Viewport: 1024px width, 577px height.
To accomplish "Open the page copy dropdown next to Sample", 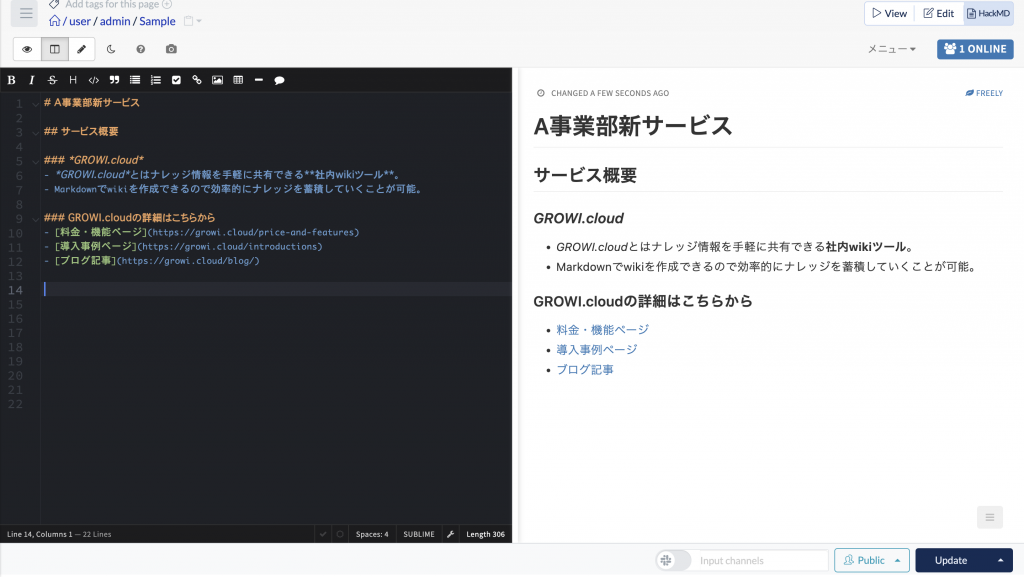I will pyautogui.click(x=192, y=21).
